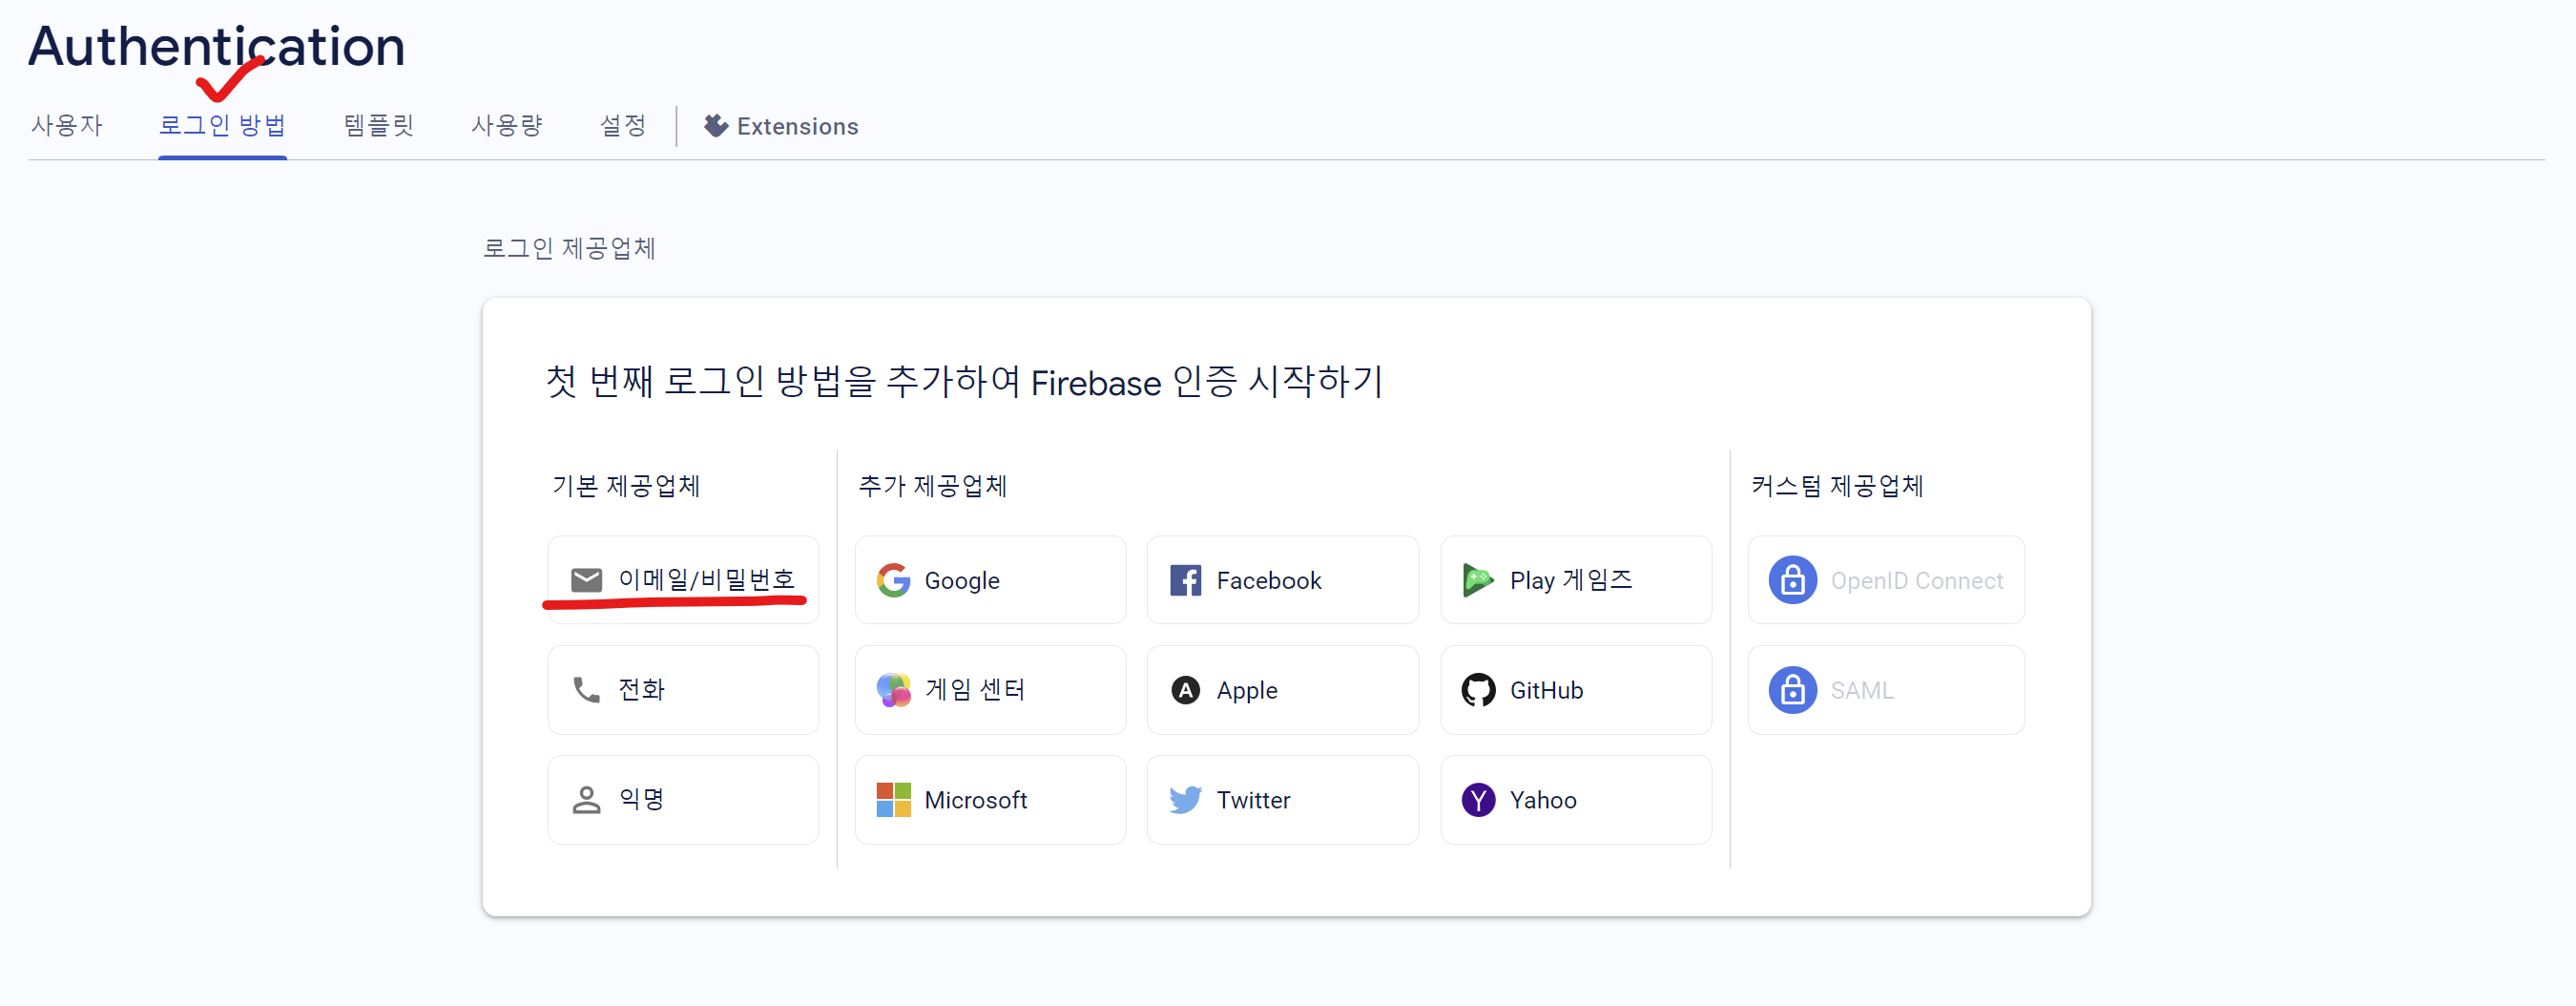Click the Microsoft four-square logo
Viewport: 2576px width, 1006px height.
(x=893, y=800)
